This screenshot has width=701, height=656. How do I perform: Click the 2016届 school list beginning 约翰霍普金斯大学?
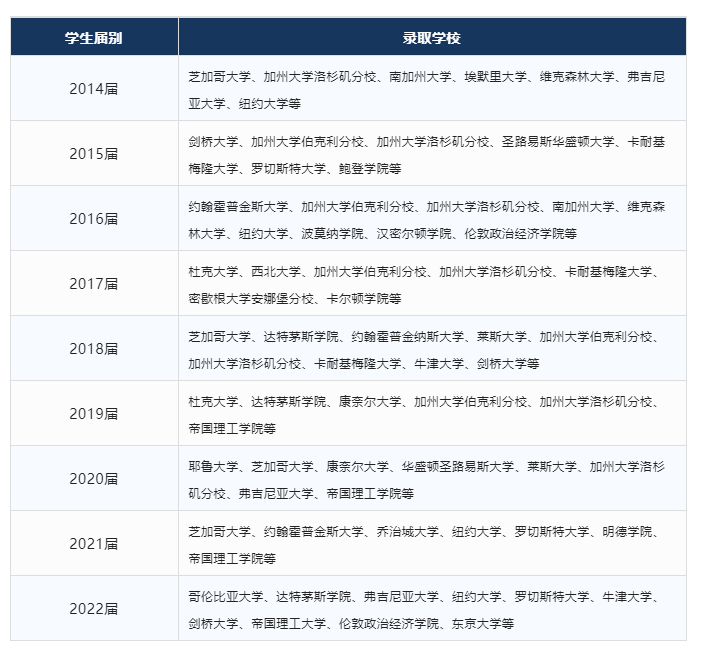(x=427, y=220)
